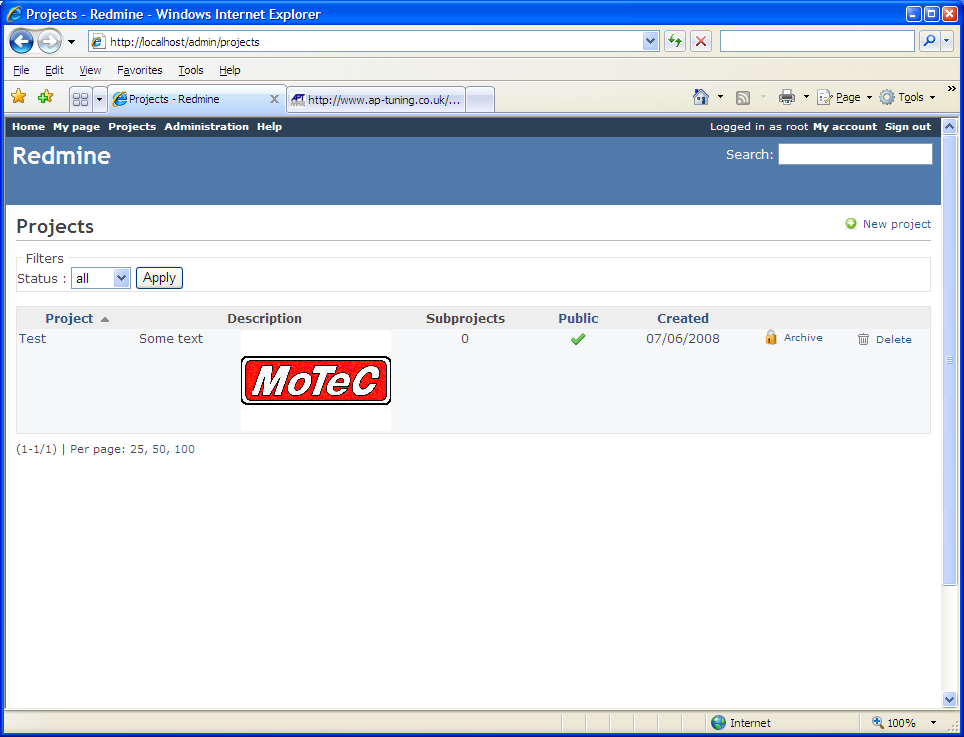
Task: Click the scrollbar down arrow
Action: click(x=949, y=699)
